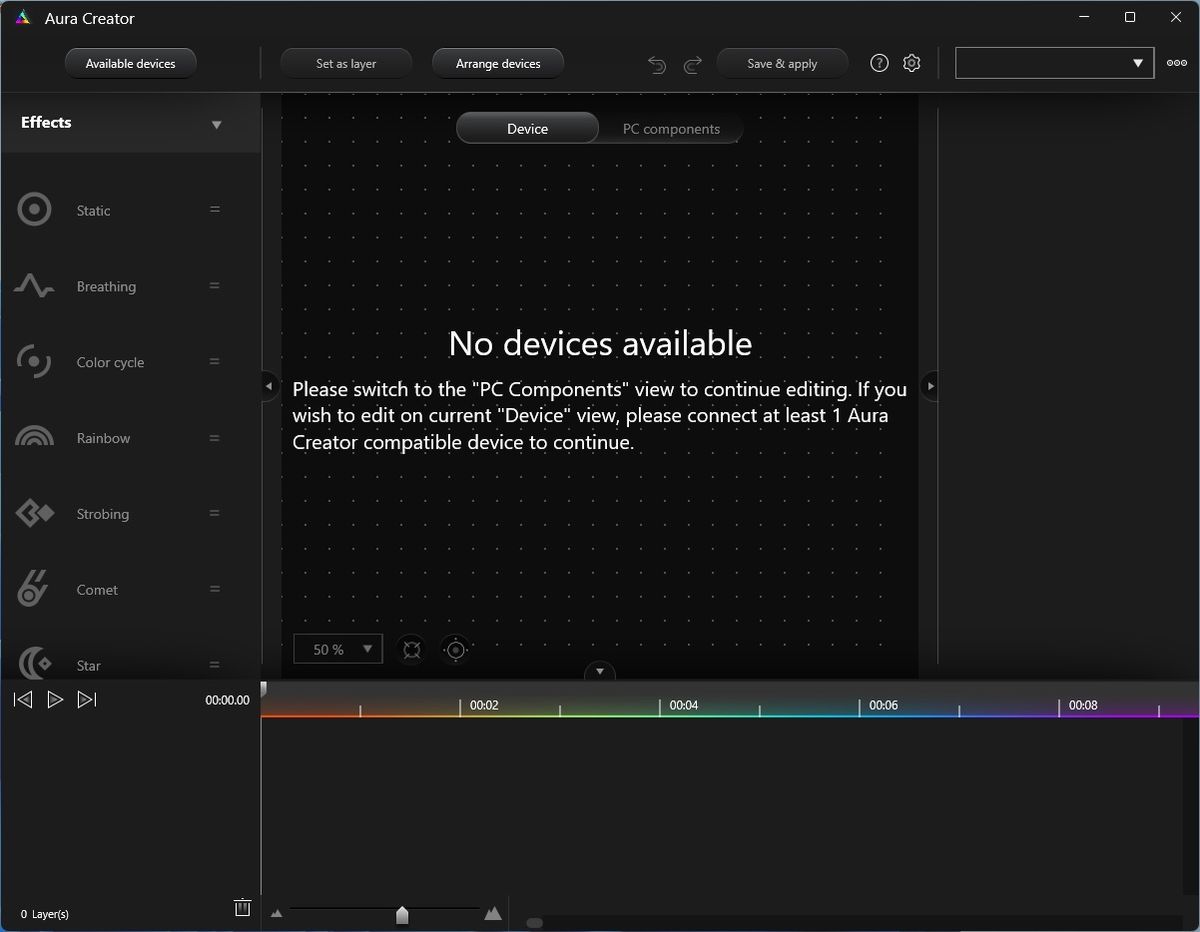This screenshot has height=932, width=1200.
Task: Choose the Strobing effect icon
Action: pyautogui.click(x=34, y=514)
